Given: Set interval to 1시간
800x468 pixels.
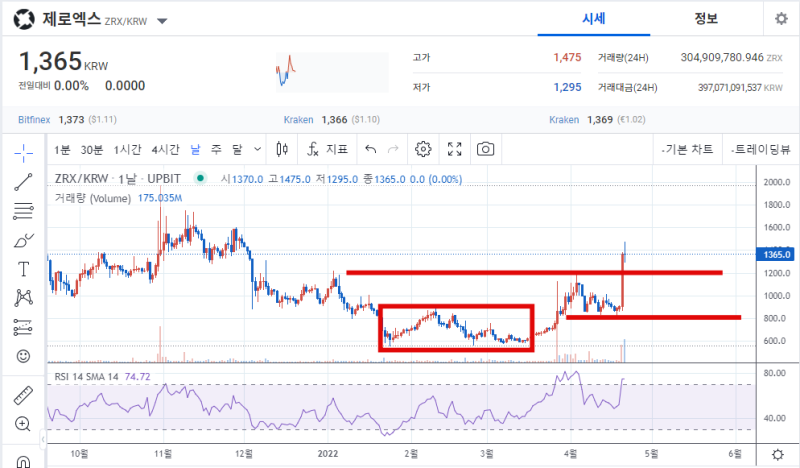Looking at the screenshot, I should [x=127, y=150].
